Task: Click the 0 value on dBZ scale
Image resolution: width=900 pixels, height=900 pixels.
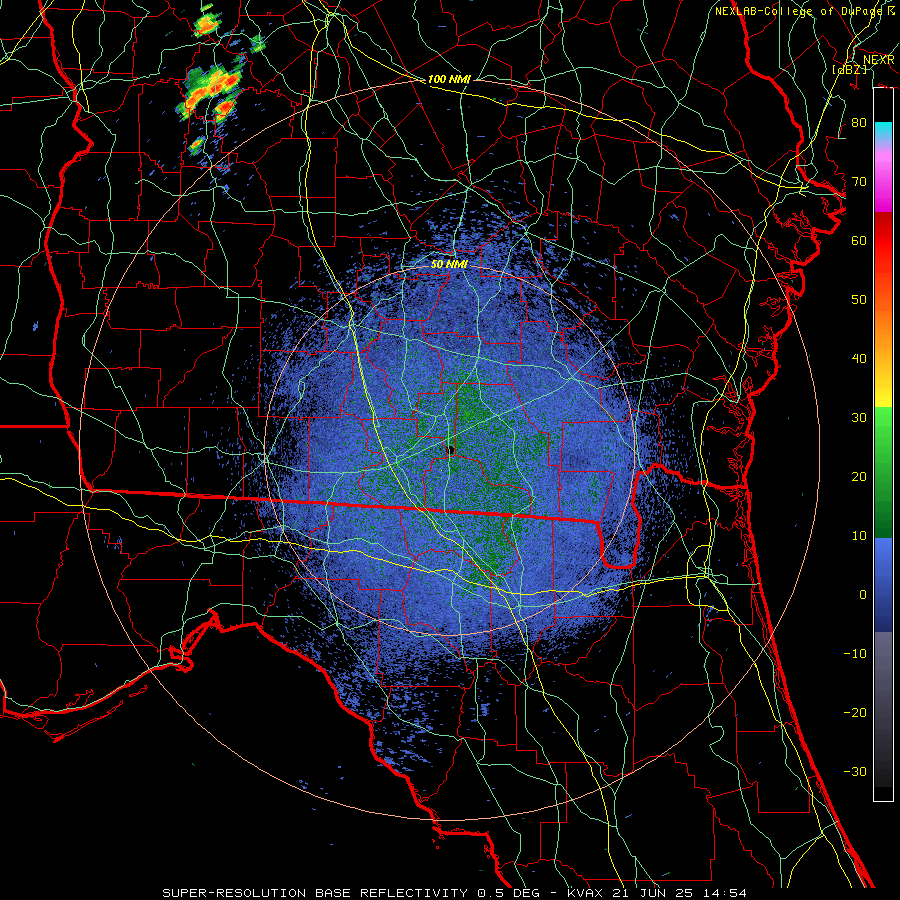Action: 863,595
